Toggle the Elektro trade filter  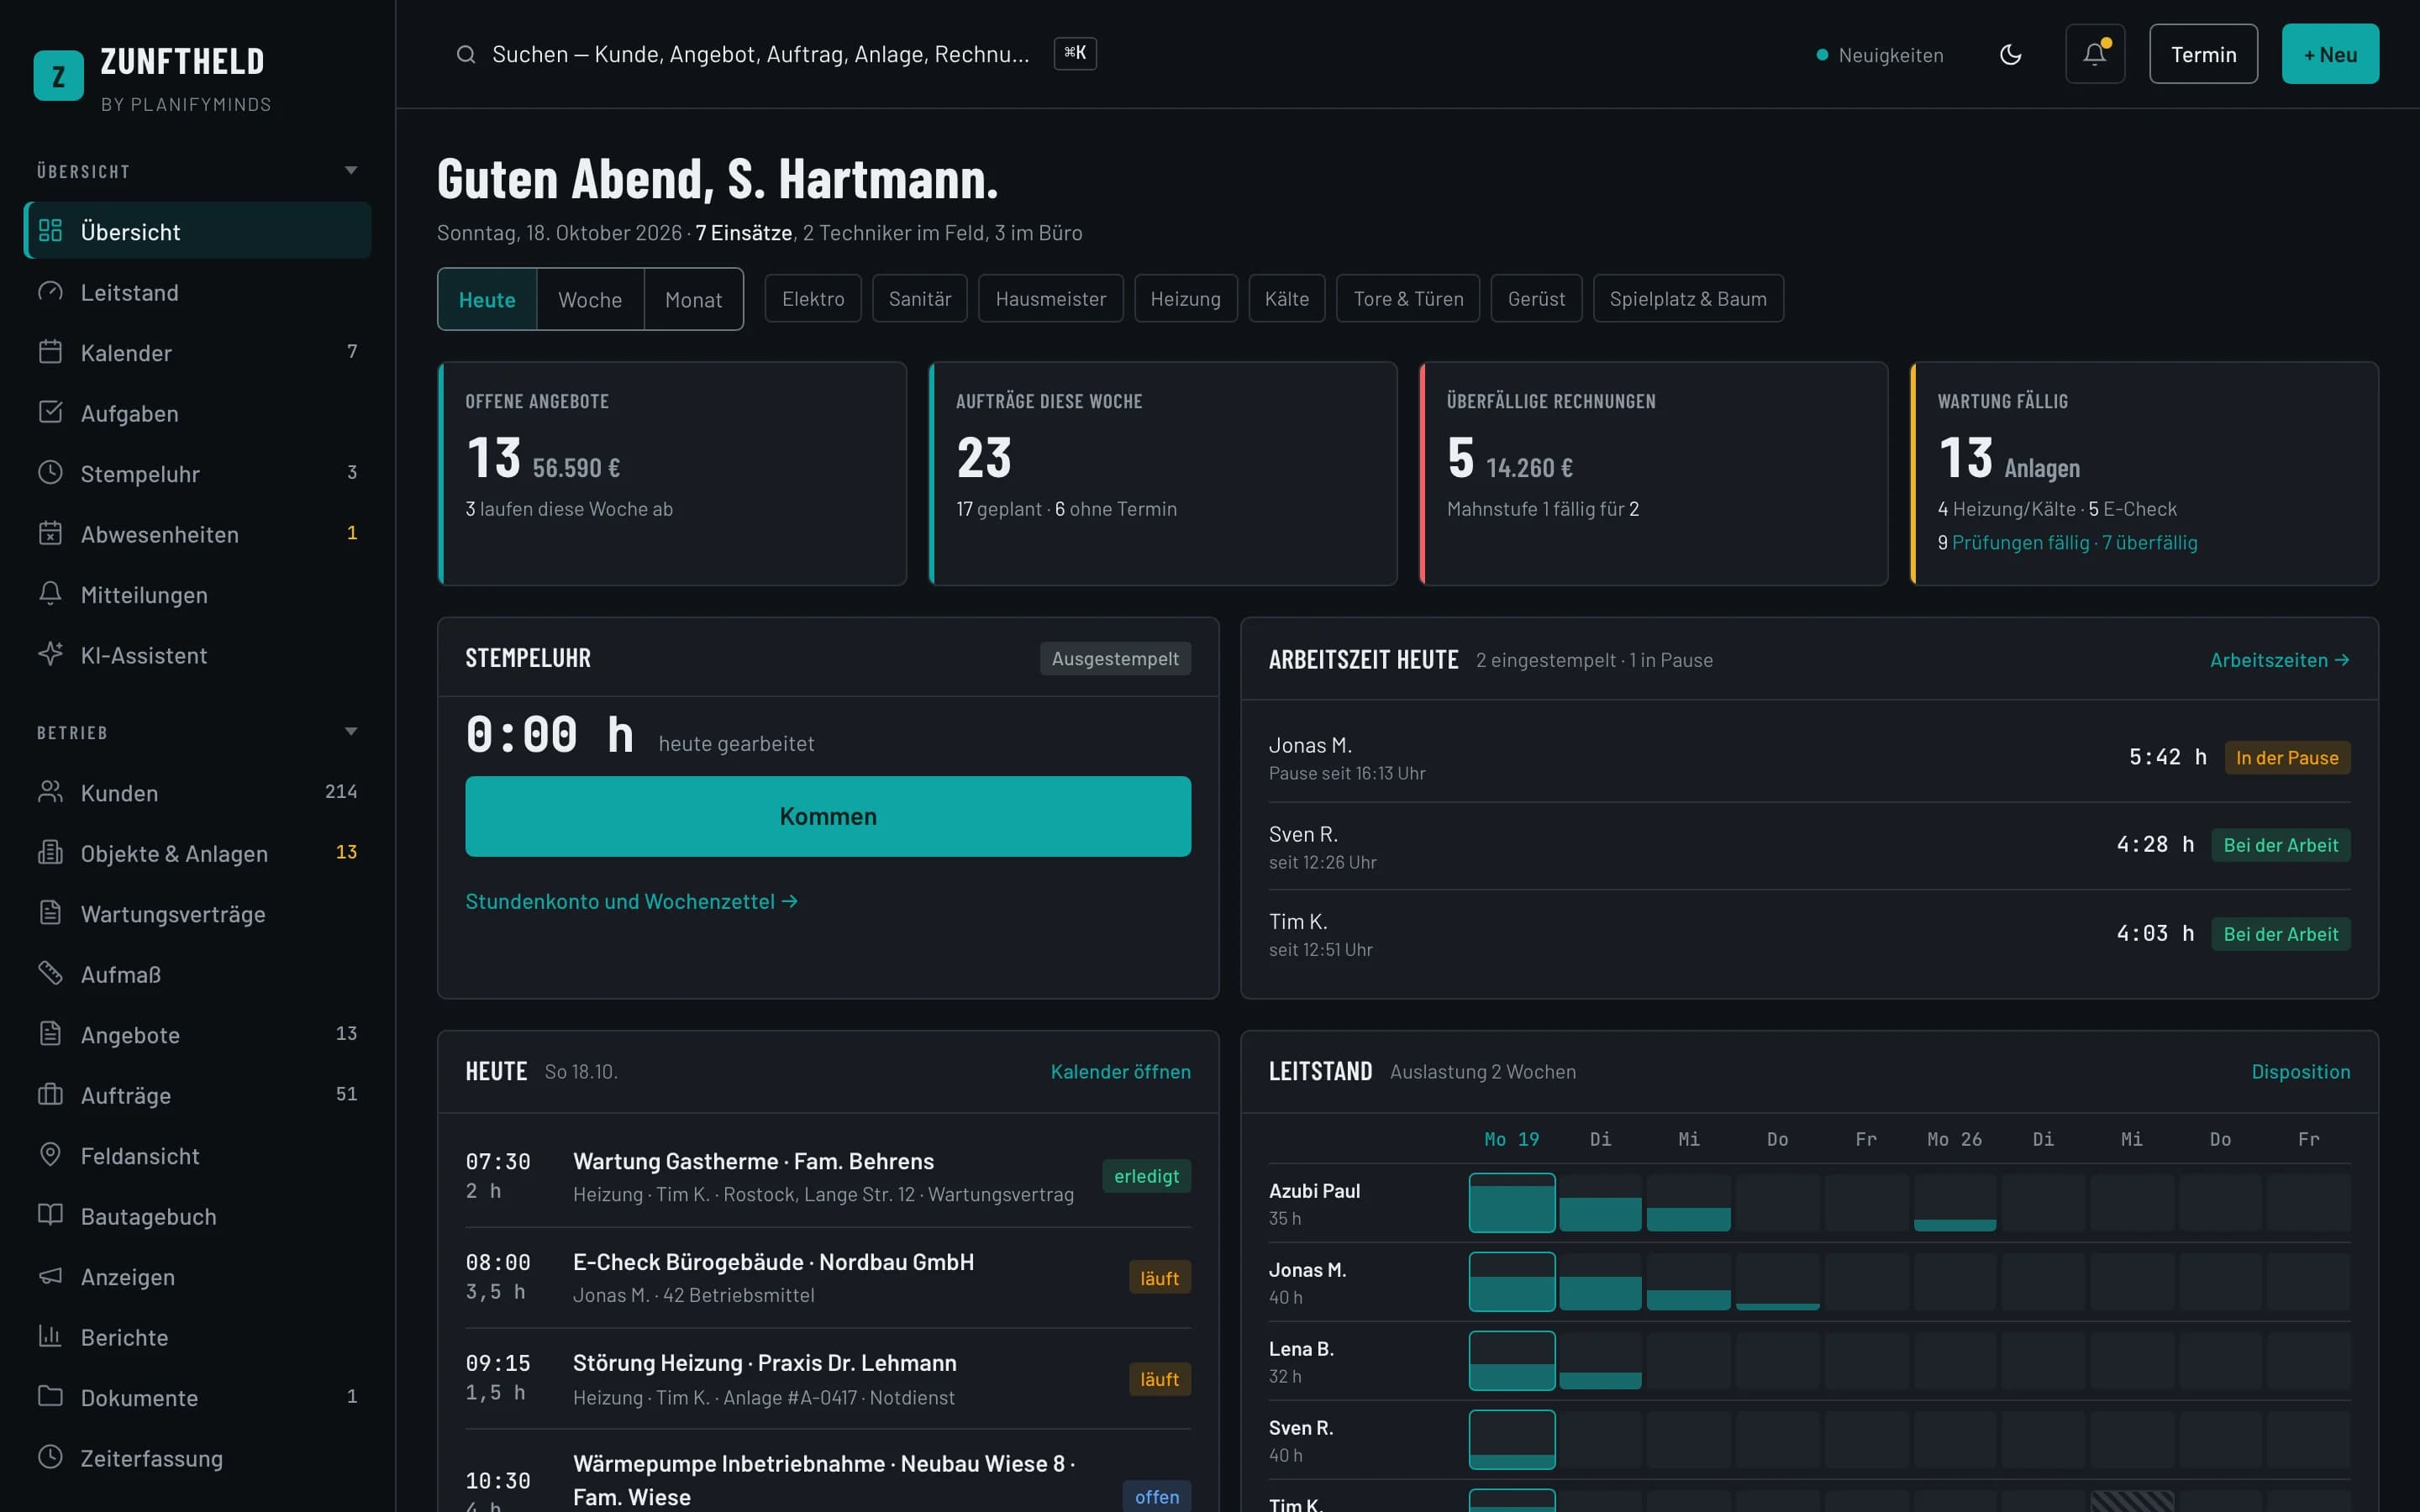tap(813, 298)
